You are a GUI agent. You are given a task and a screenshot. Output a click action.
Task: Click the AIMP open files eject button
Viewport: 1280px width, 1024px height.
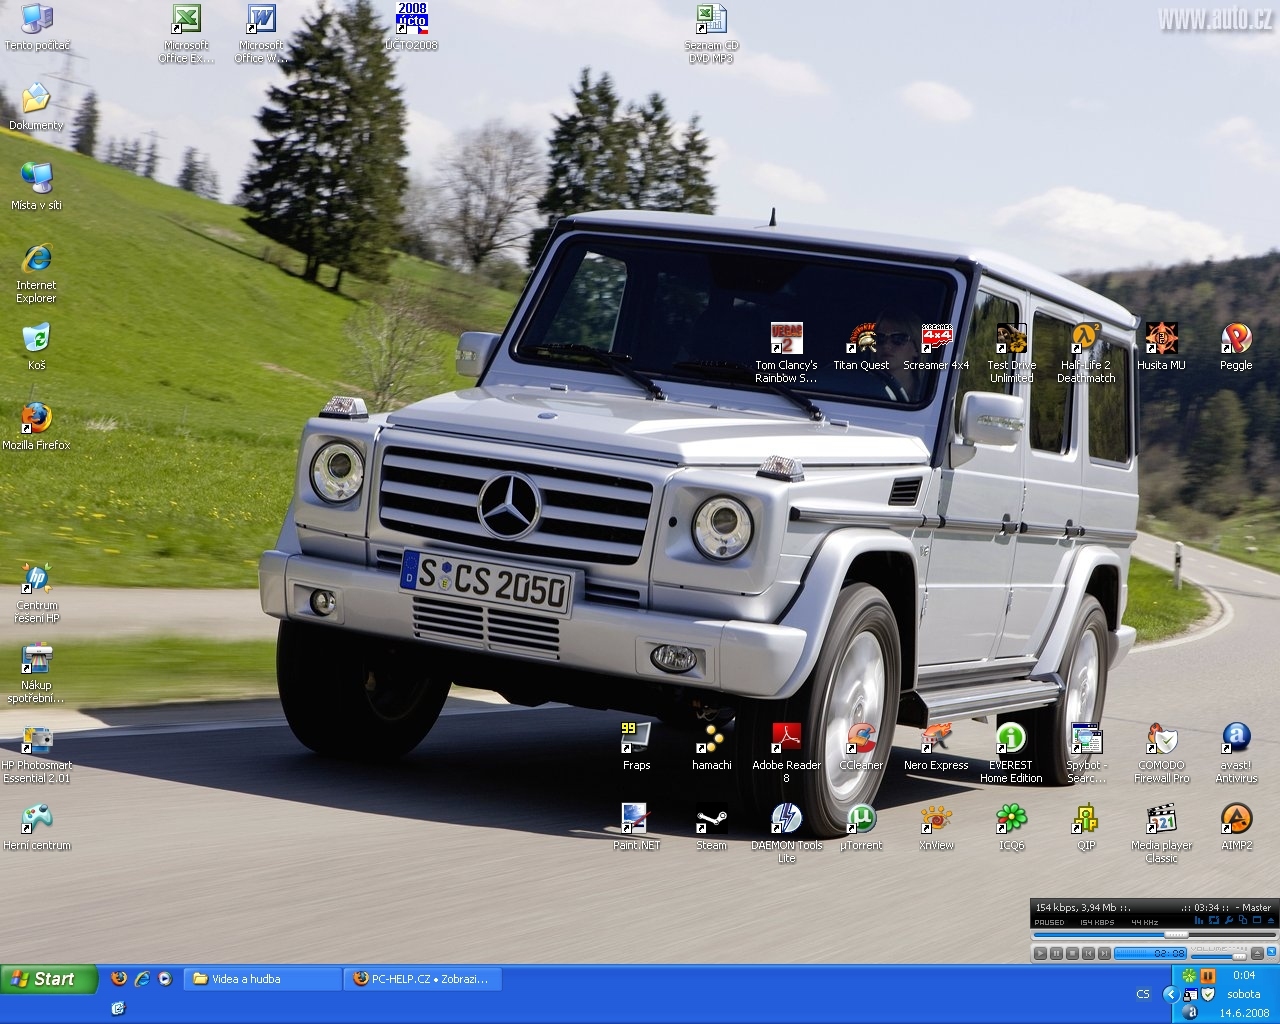point(1257,954)
